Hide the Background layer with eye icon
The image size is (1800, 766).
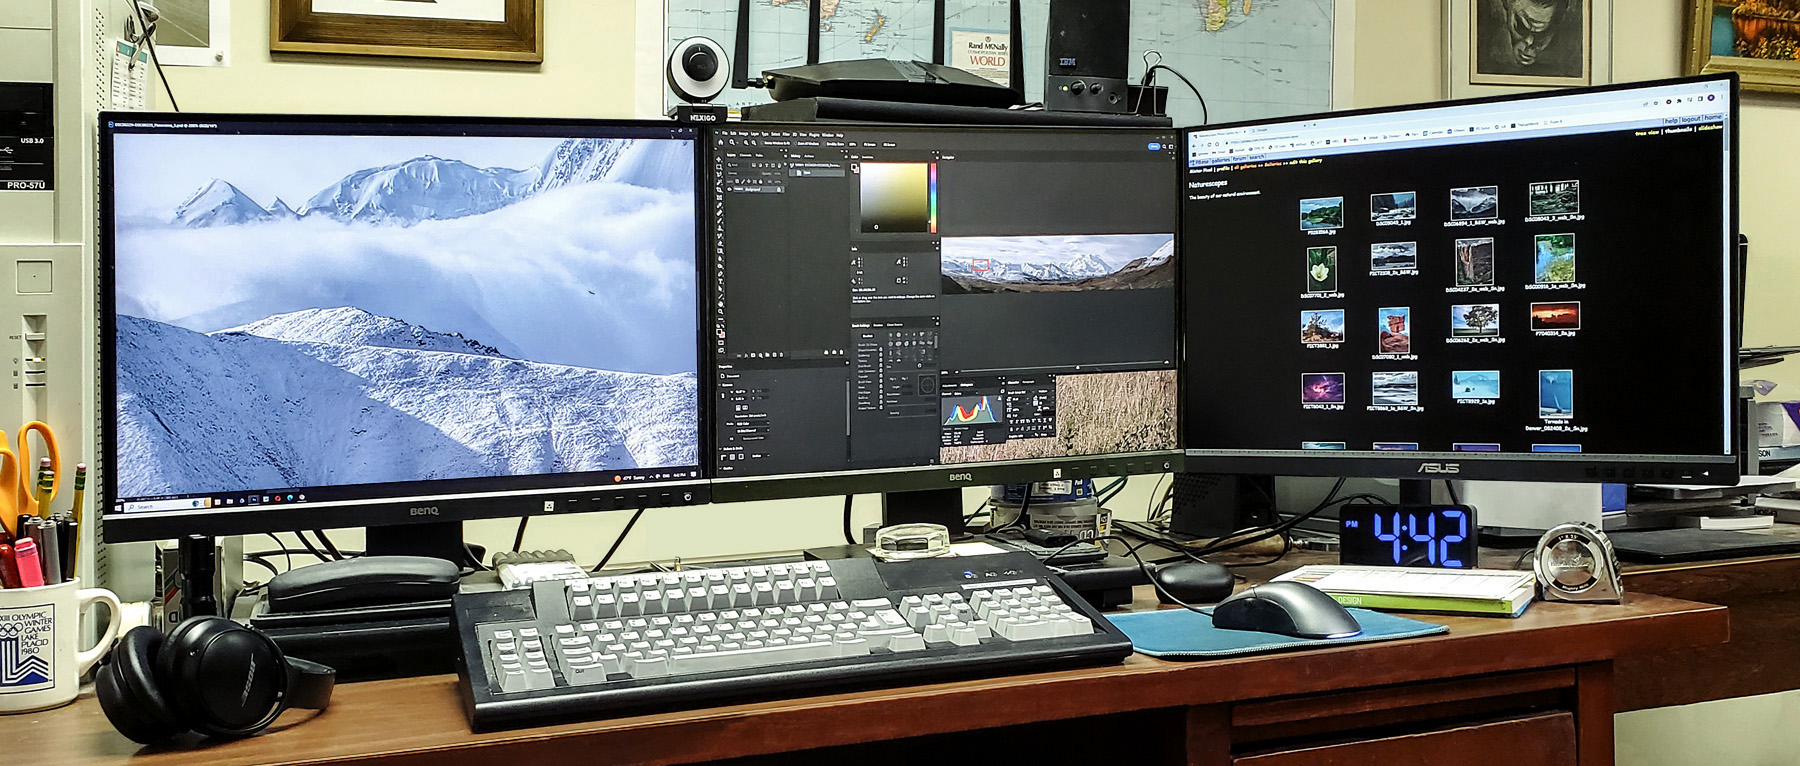[x=729, y=189]
